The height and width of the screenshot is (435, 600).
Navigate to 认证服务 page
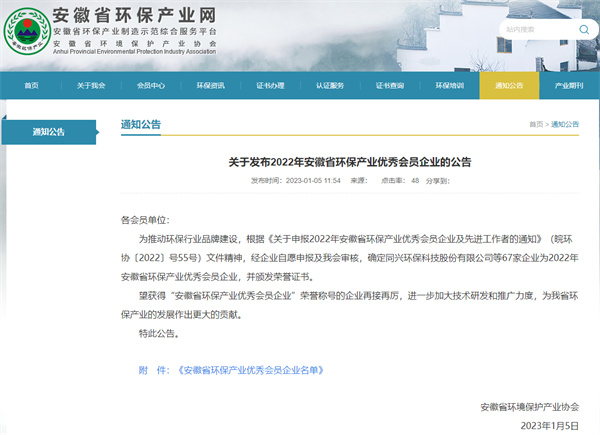330,86
